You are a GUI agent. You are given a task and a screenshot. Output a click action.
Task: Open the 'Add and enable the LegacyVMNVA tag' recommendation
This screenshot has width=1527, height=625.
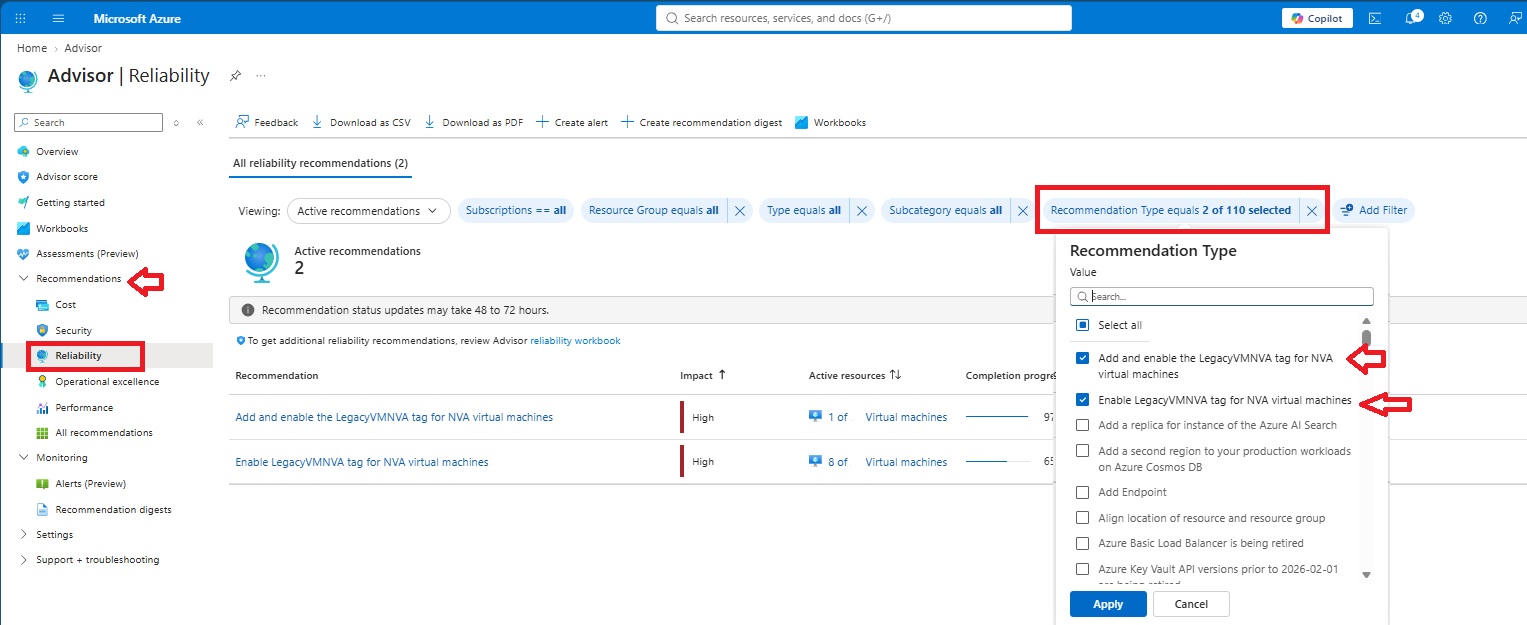coord(394,417)
